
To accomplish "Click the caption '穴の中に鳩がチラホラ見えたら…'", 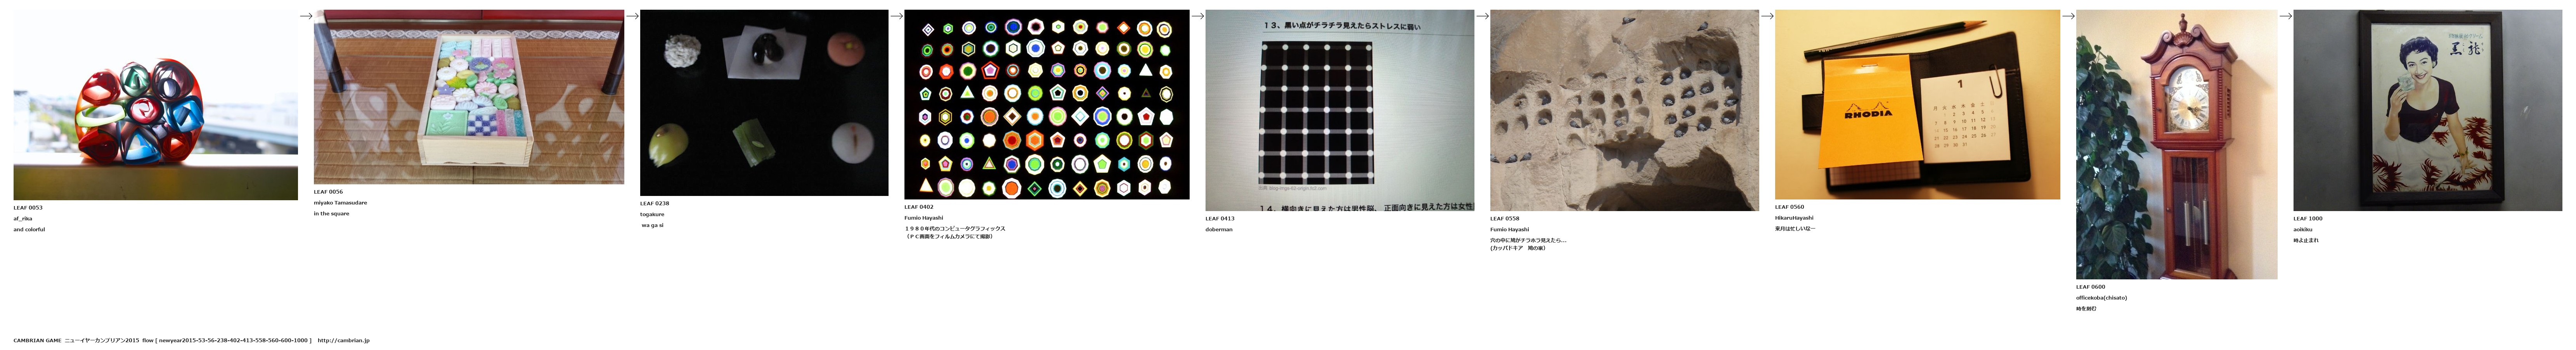I will click(1528, 241).
